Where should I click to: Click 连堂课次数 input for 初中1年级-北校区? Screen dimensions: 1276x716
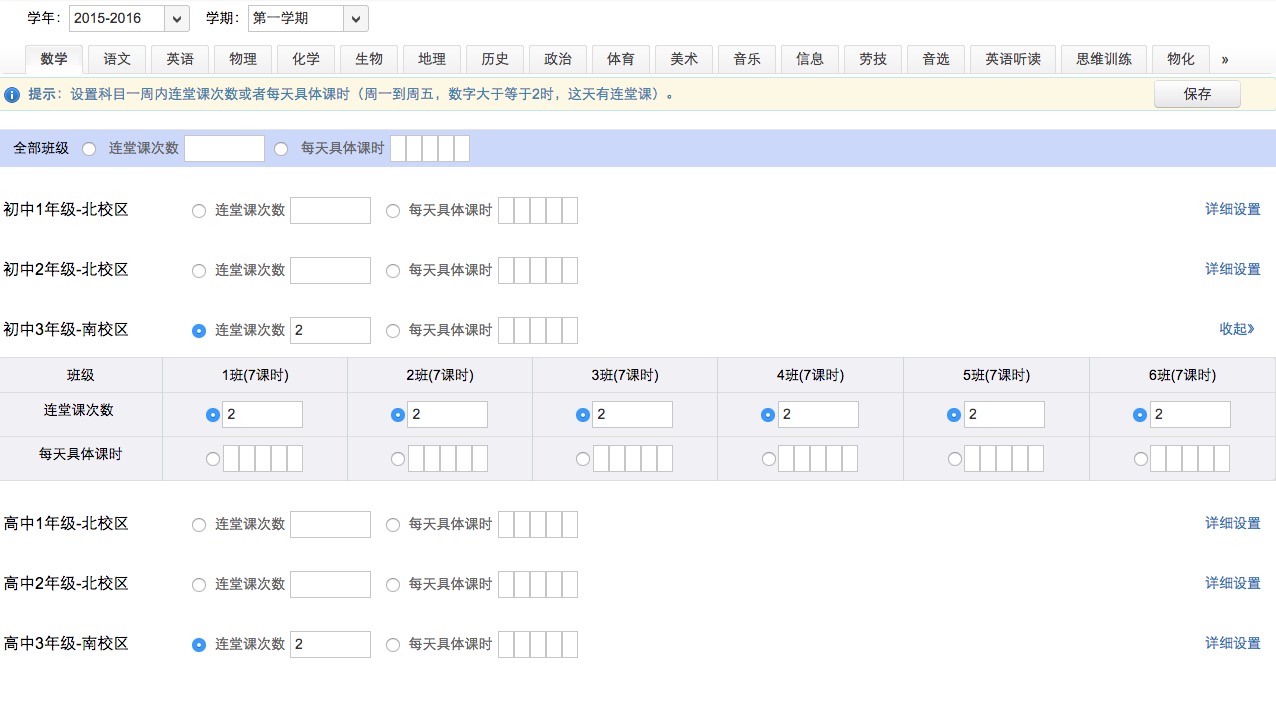(330, 210)
